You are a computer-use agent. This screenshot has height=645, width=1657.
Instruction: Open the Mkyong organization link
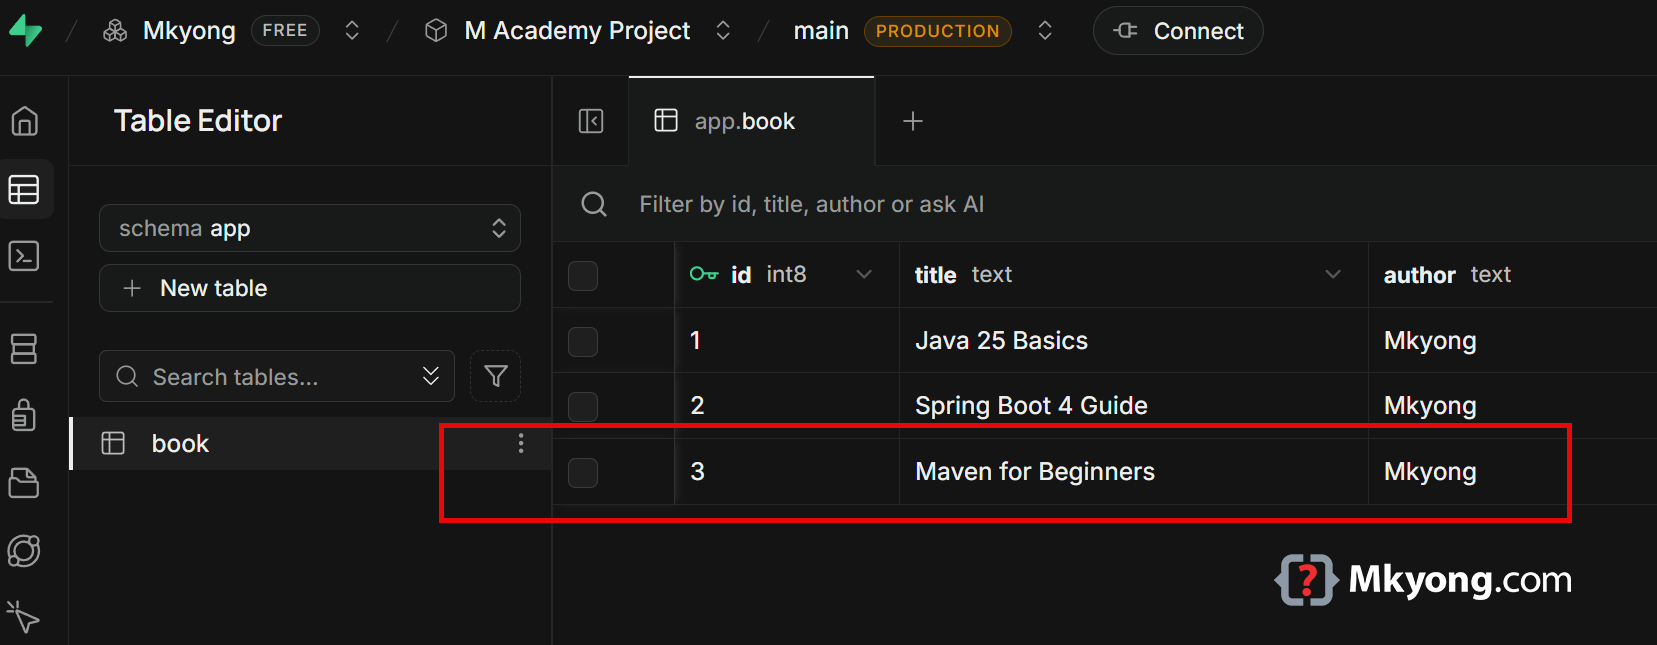click(189, 31)
